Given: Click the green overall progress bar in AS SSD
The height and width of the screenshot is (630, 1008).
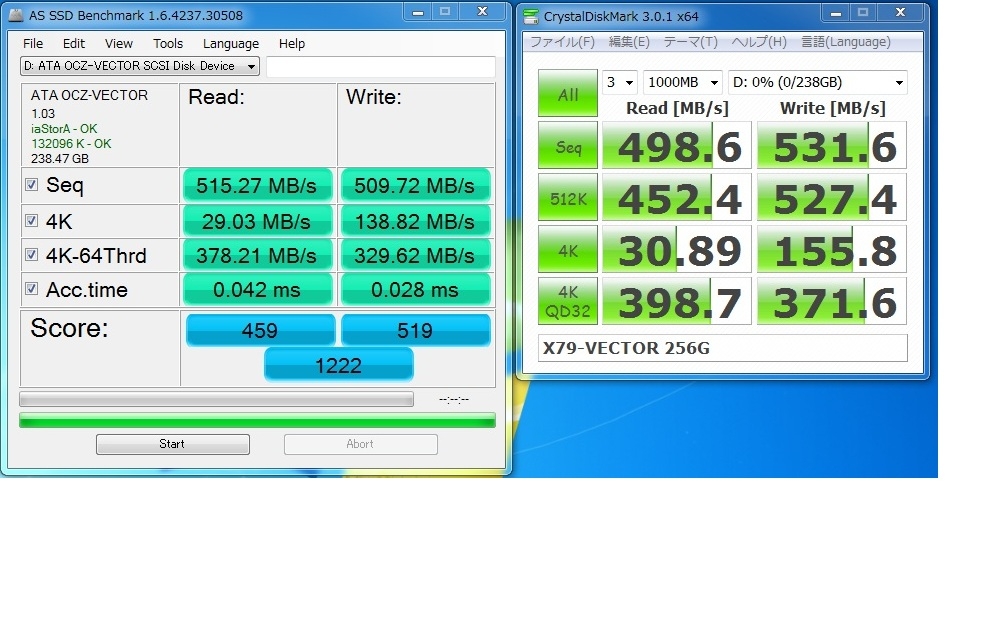Looking at the screenshot, I should (x=257, y=420).
